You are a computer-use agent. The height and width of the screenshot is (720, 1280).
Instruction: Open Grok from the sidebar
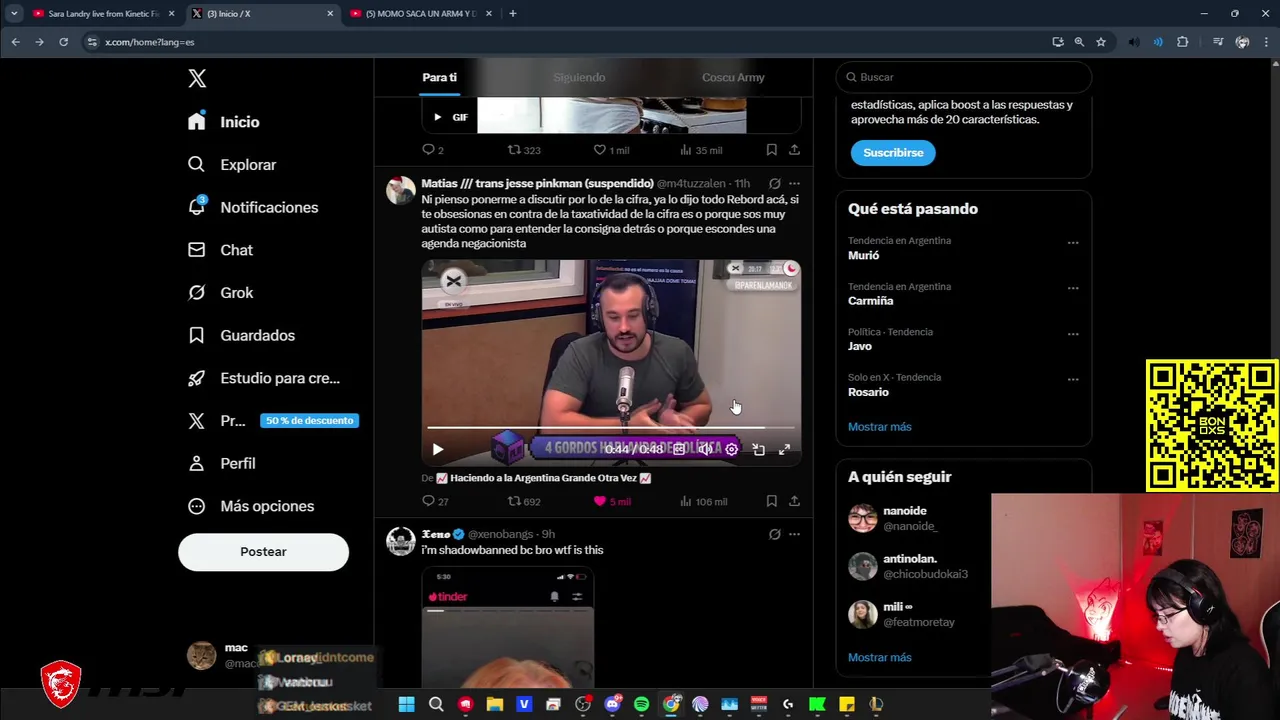(x=221, y=293)
